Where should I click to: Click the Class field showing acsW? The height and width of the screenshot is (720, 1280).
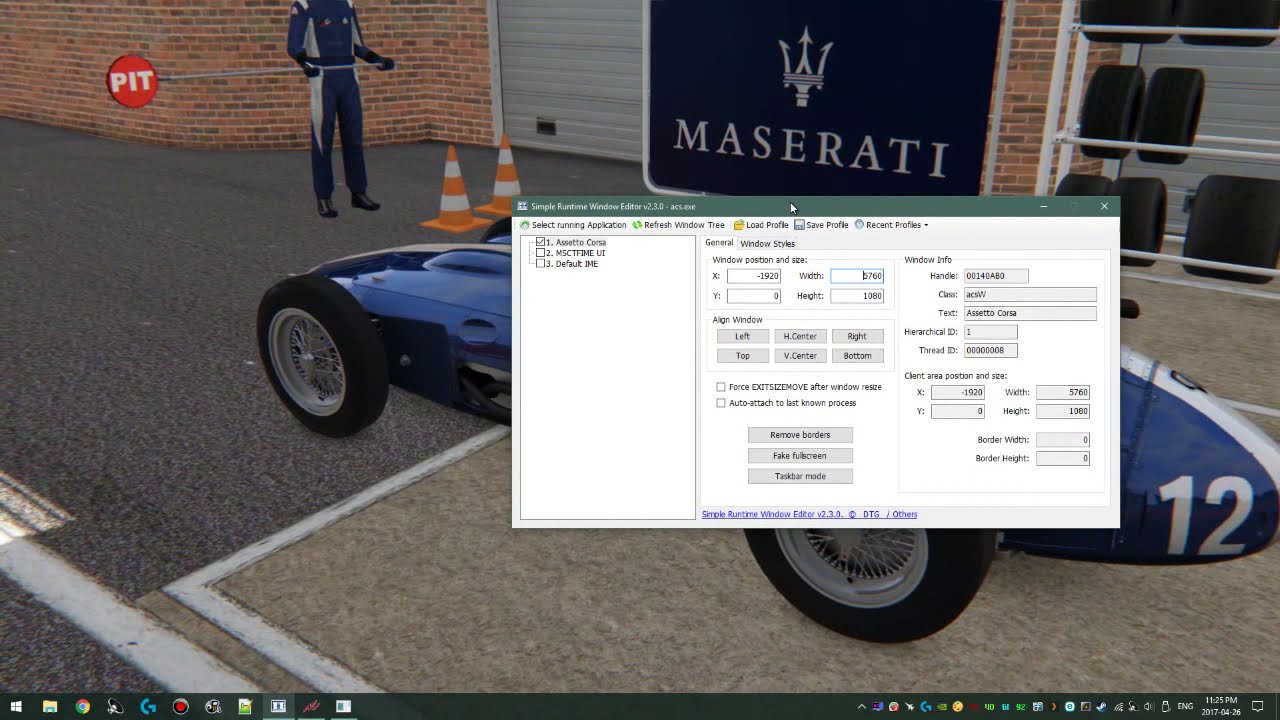click(1030, 295)
